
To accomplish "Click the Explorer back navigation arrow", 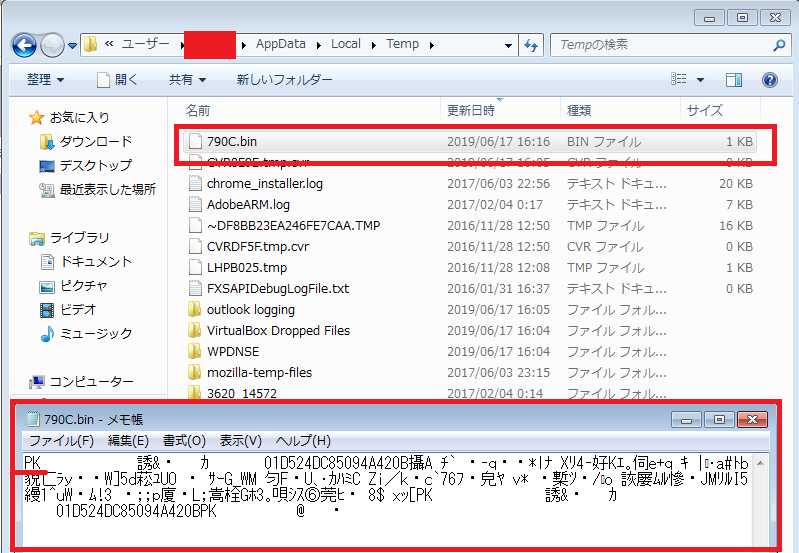I will pyautogui.click(x=24, y=45).
